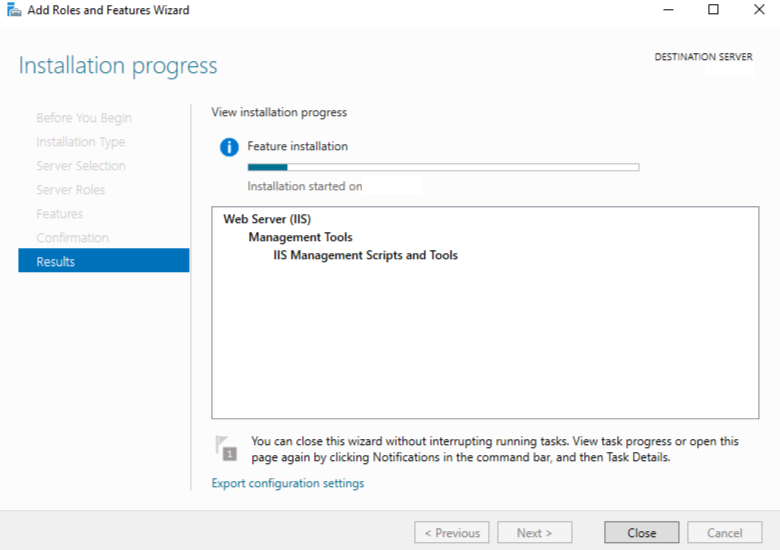Minimize the wizard window

point(668,9)
